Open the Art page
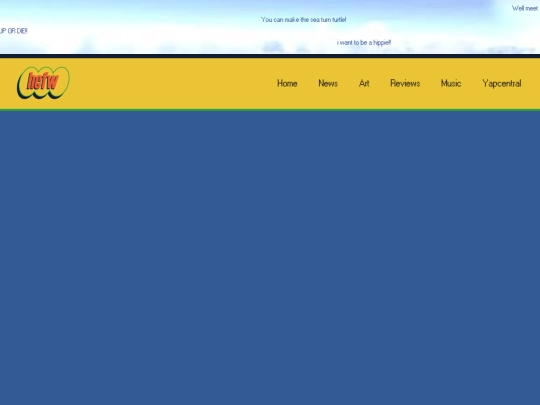This screenshot has width=540, height=405. pos(364,83)
